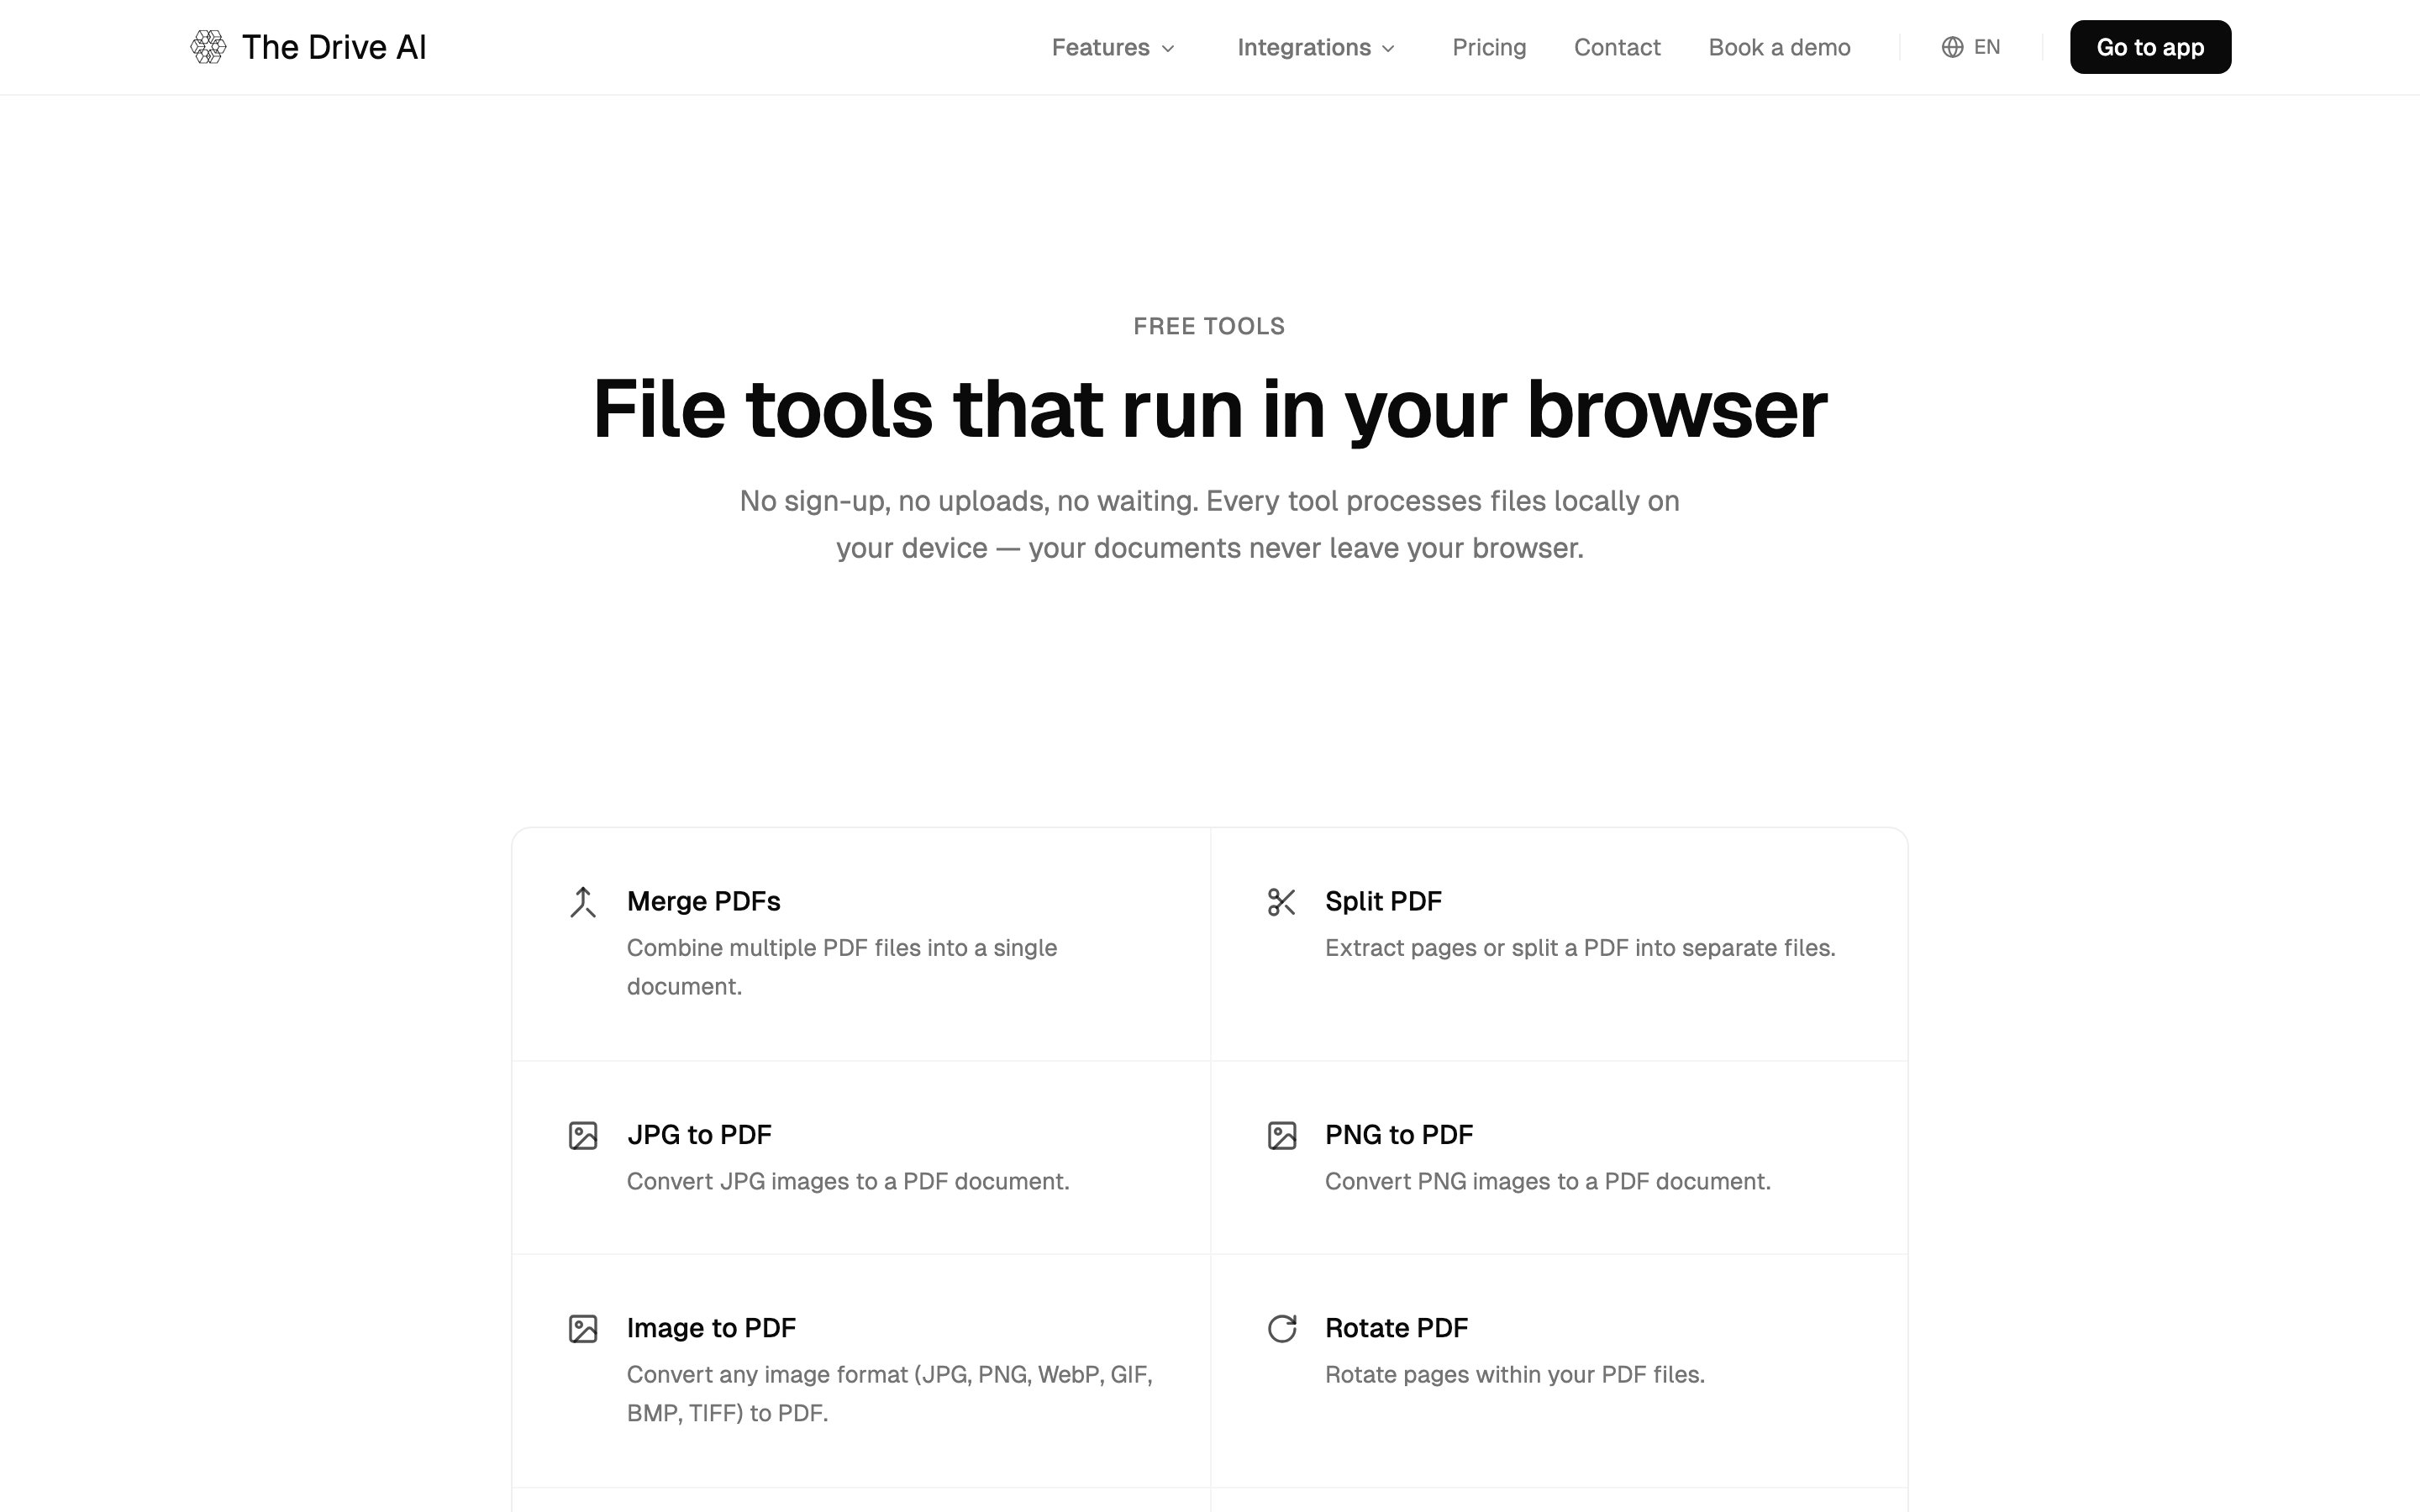
Task: Open the Pricing page
Action: (x=1489, y=47)
